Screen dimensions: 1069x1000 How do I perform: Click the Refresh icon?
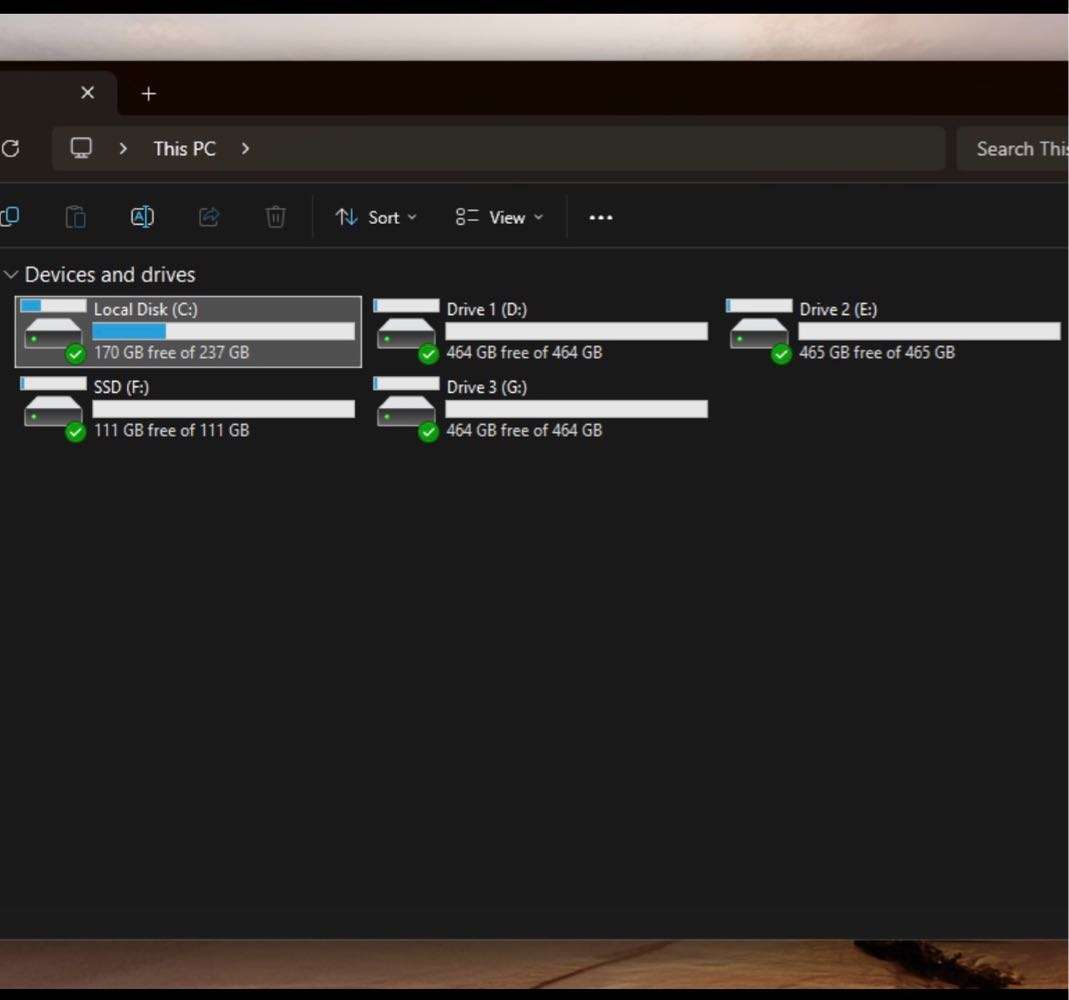[x=11, y=149]
